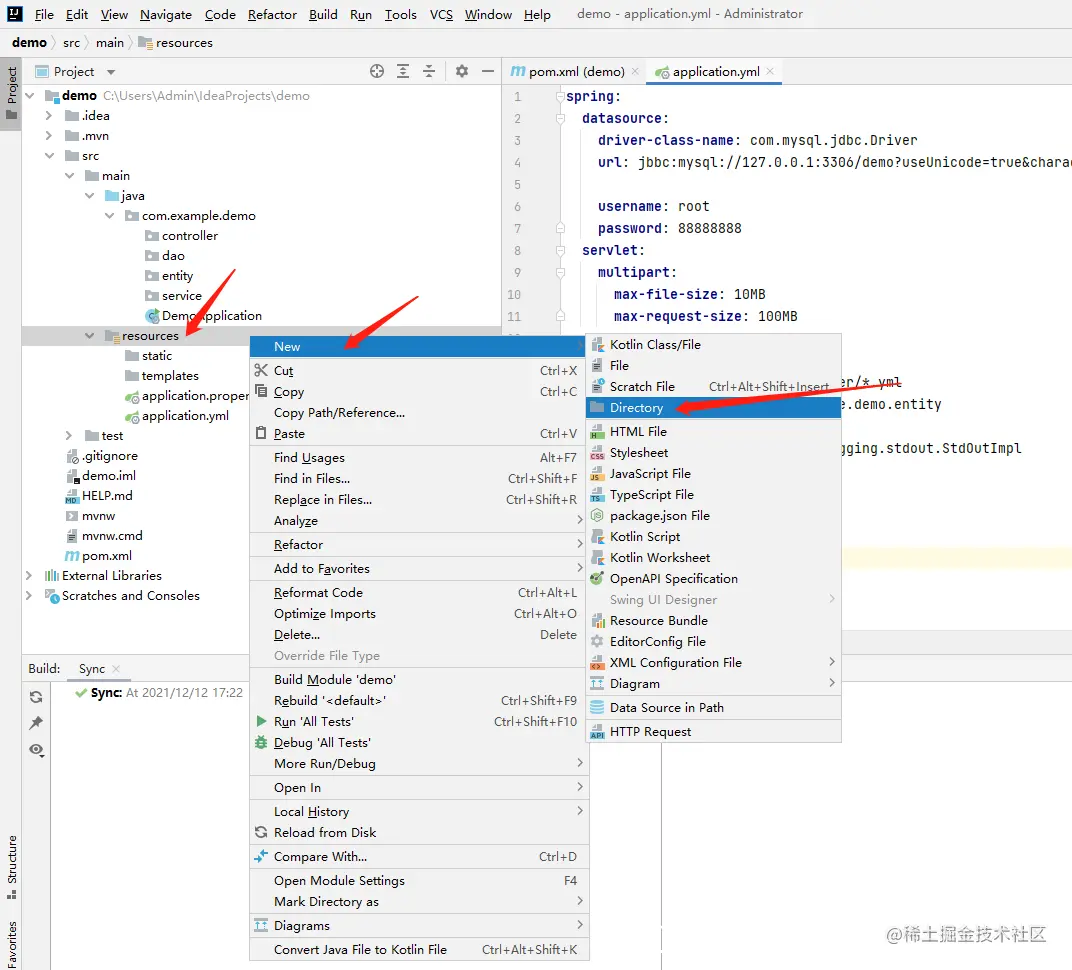Toggle fold marker beside spring line
This screenshot has height=970, width=1072.
click(x=560, y=96)
